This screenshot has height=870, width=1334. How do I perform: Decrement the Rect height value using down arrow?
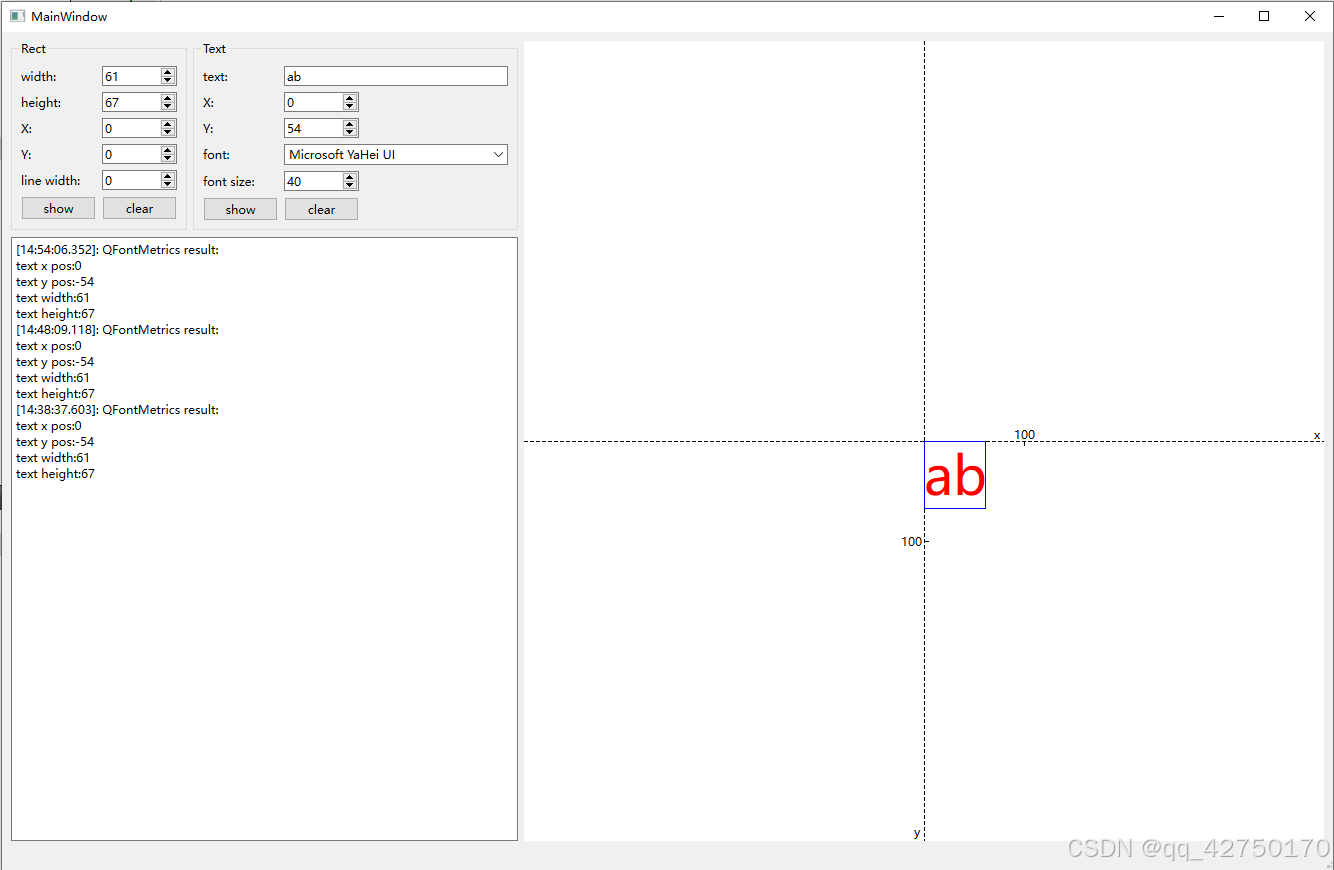point(167,106)
